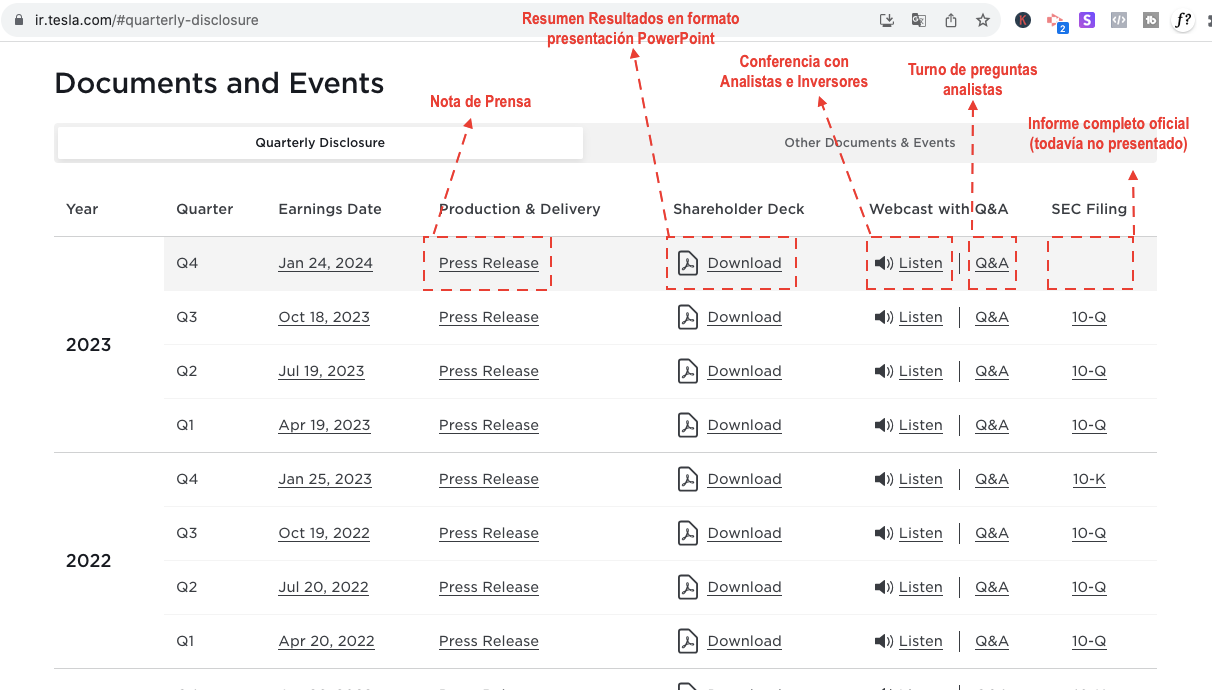Click the speaker icon in the Apr 20, 2022 row
This screenshot has width=1212, height=697.
(x=883, y=641)
